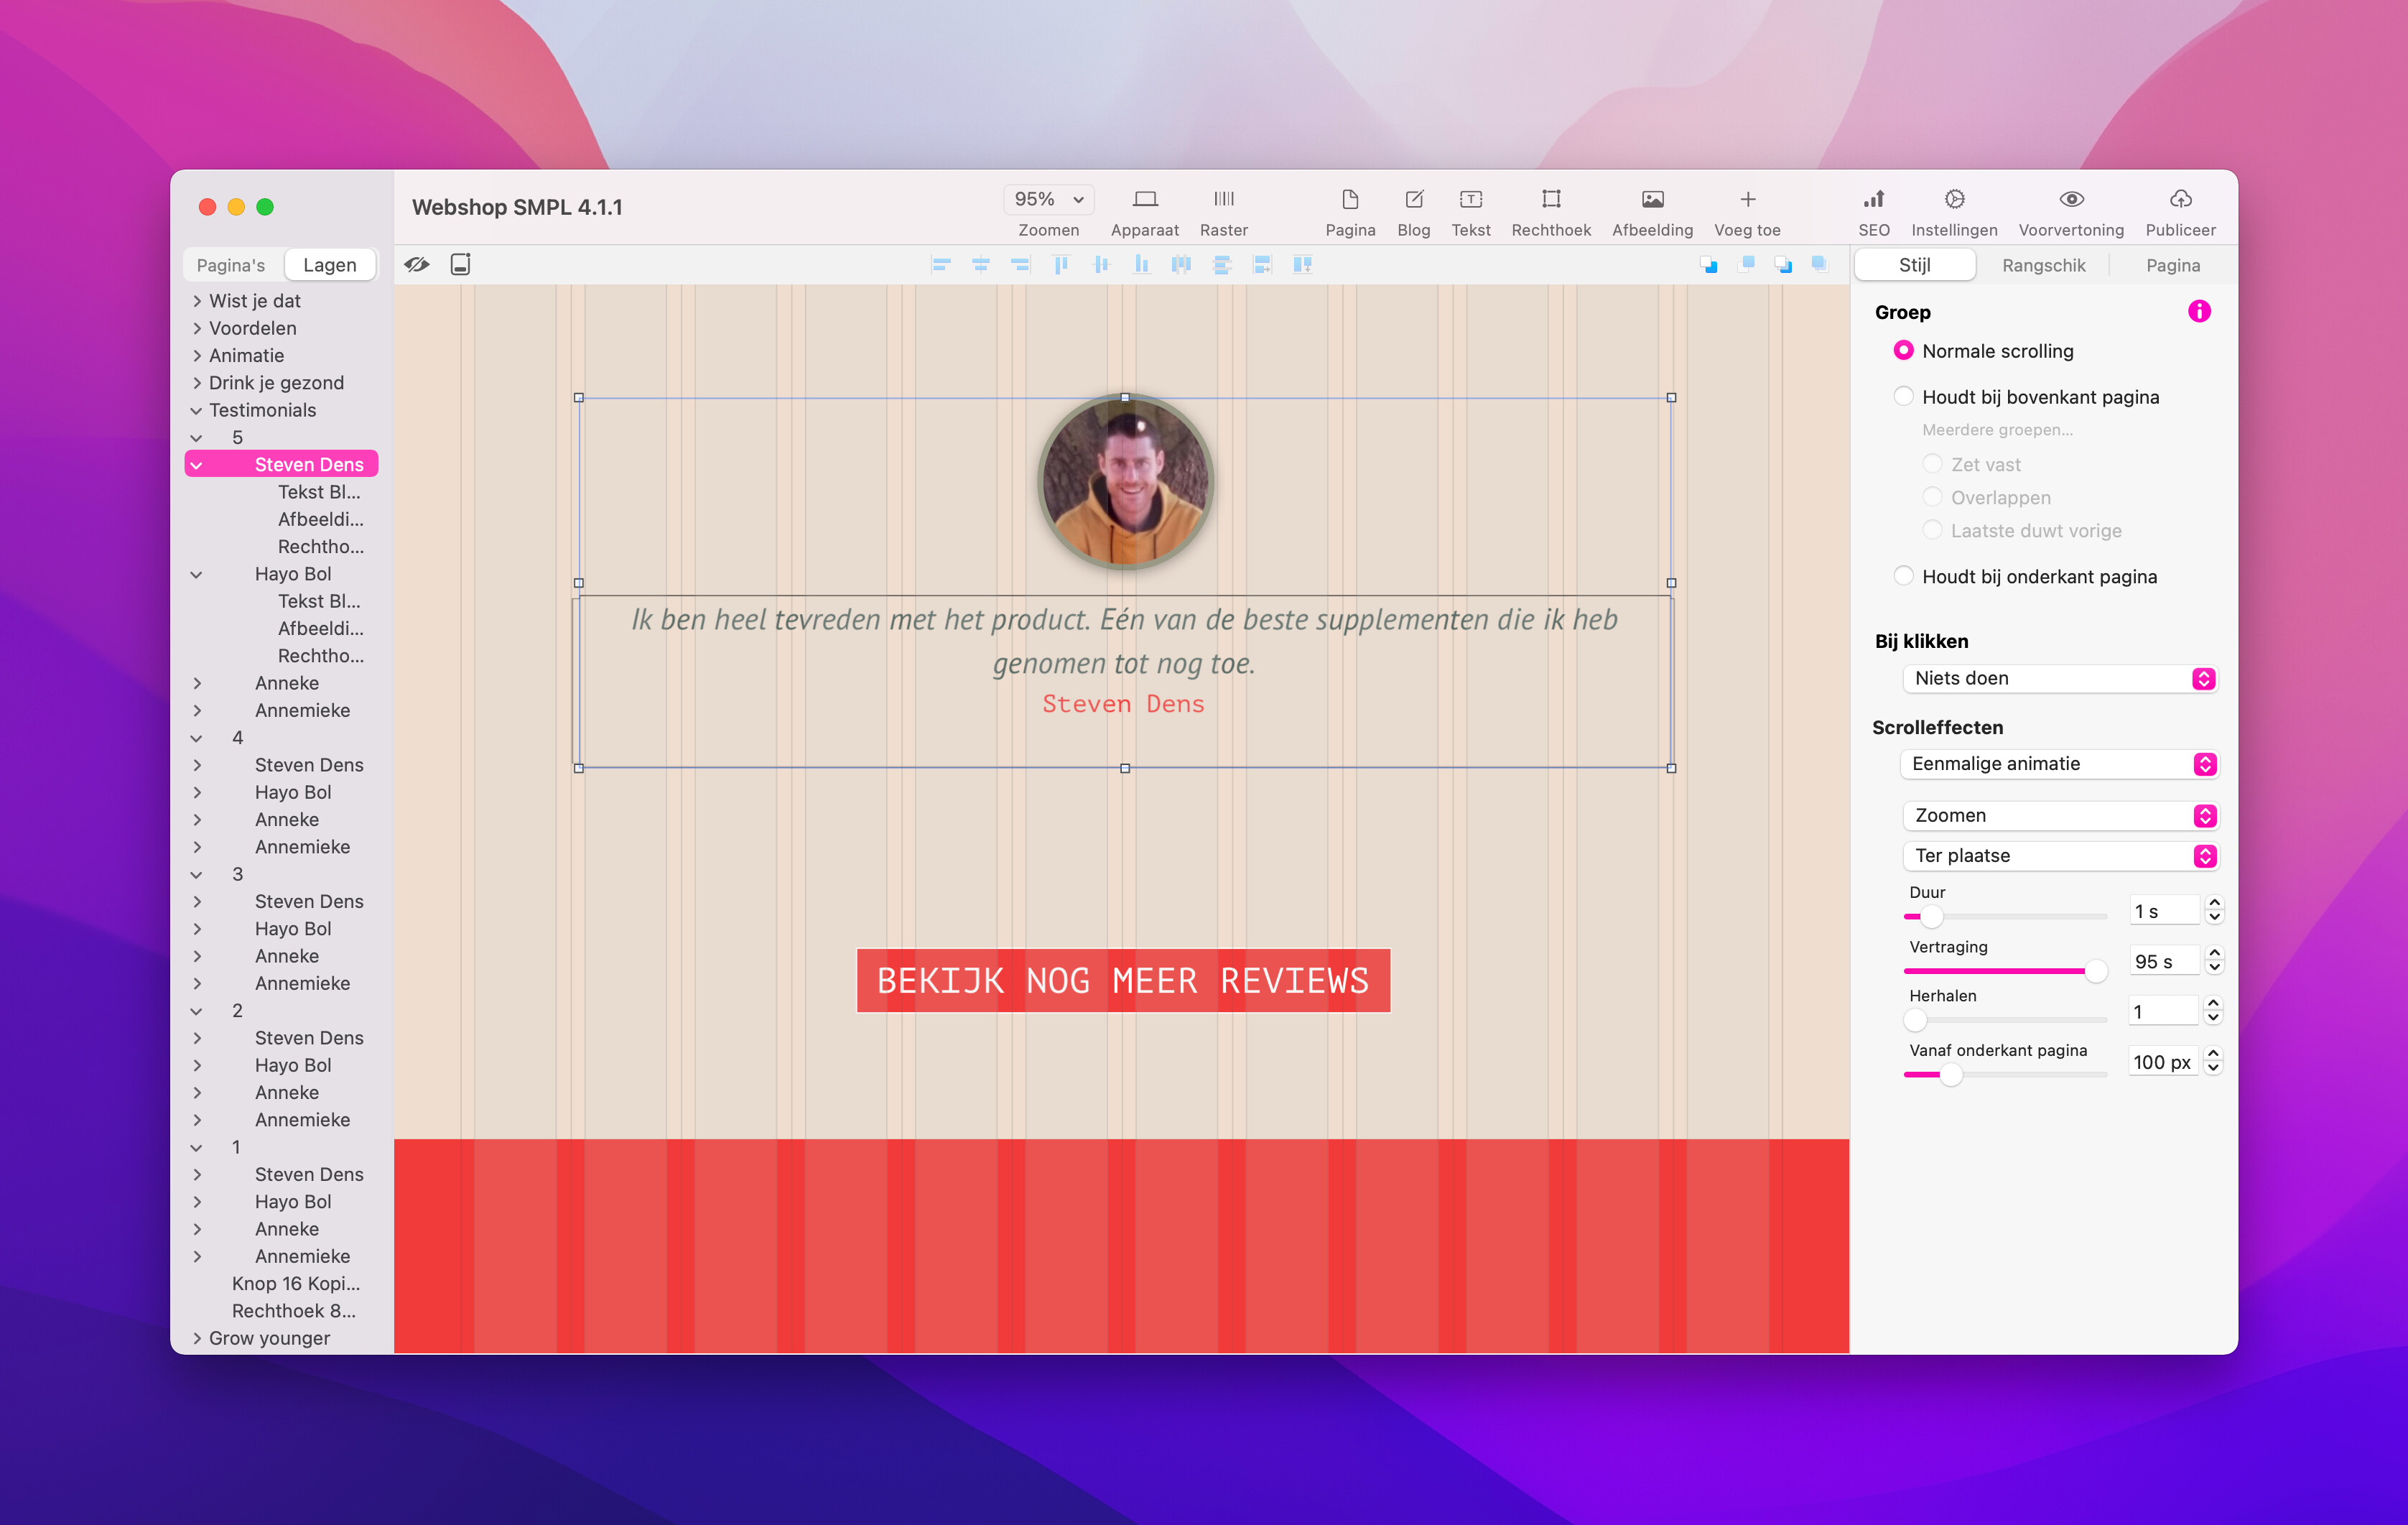Open the Ter plaatse dropdown
Viewport: 2408px width, 1525px height.
(x=2060, y=855)
